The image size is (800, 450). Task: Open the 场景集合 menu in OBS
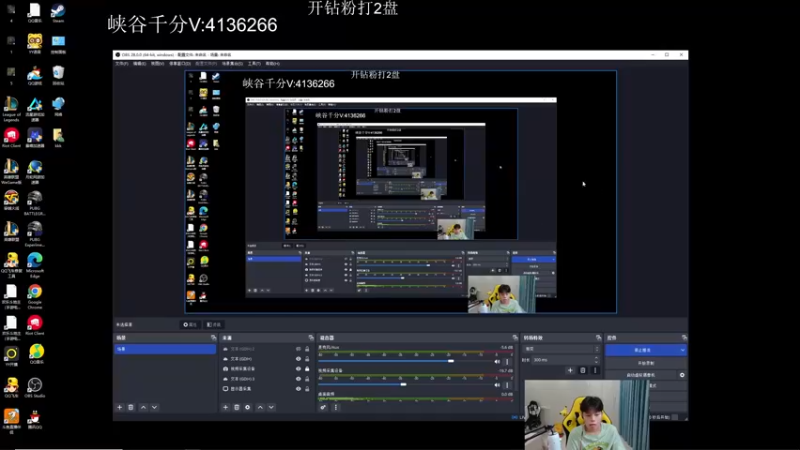(232, 64)
